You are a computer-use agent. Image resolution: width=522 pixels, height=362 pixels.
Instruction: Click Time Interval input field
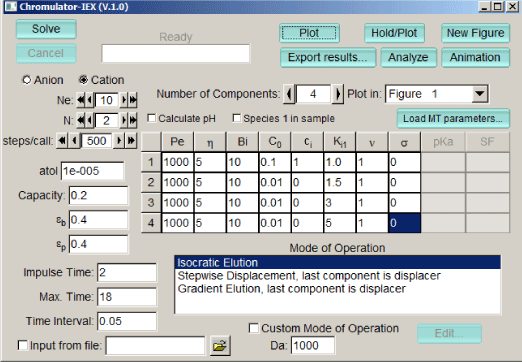click(x=127, y=321)
